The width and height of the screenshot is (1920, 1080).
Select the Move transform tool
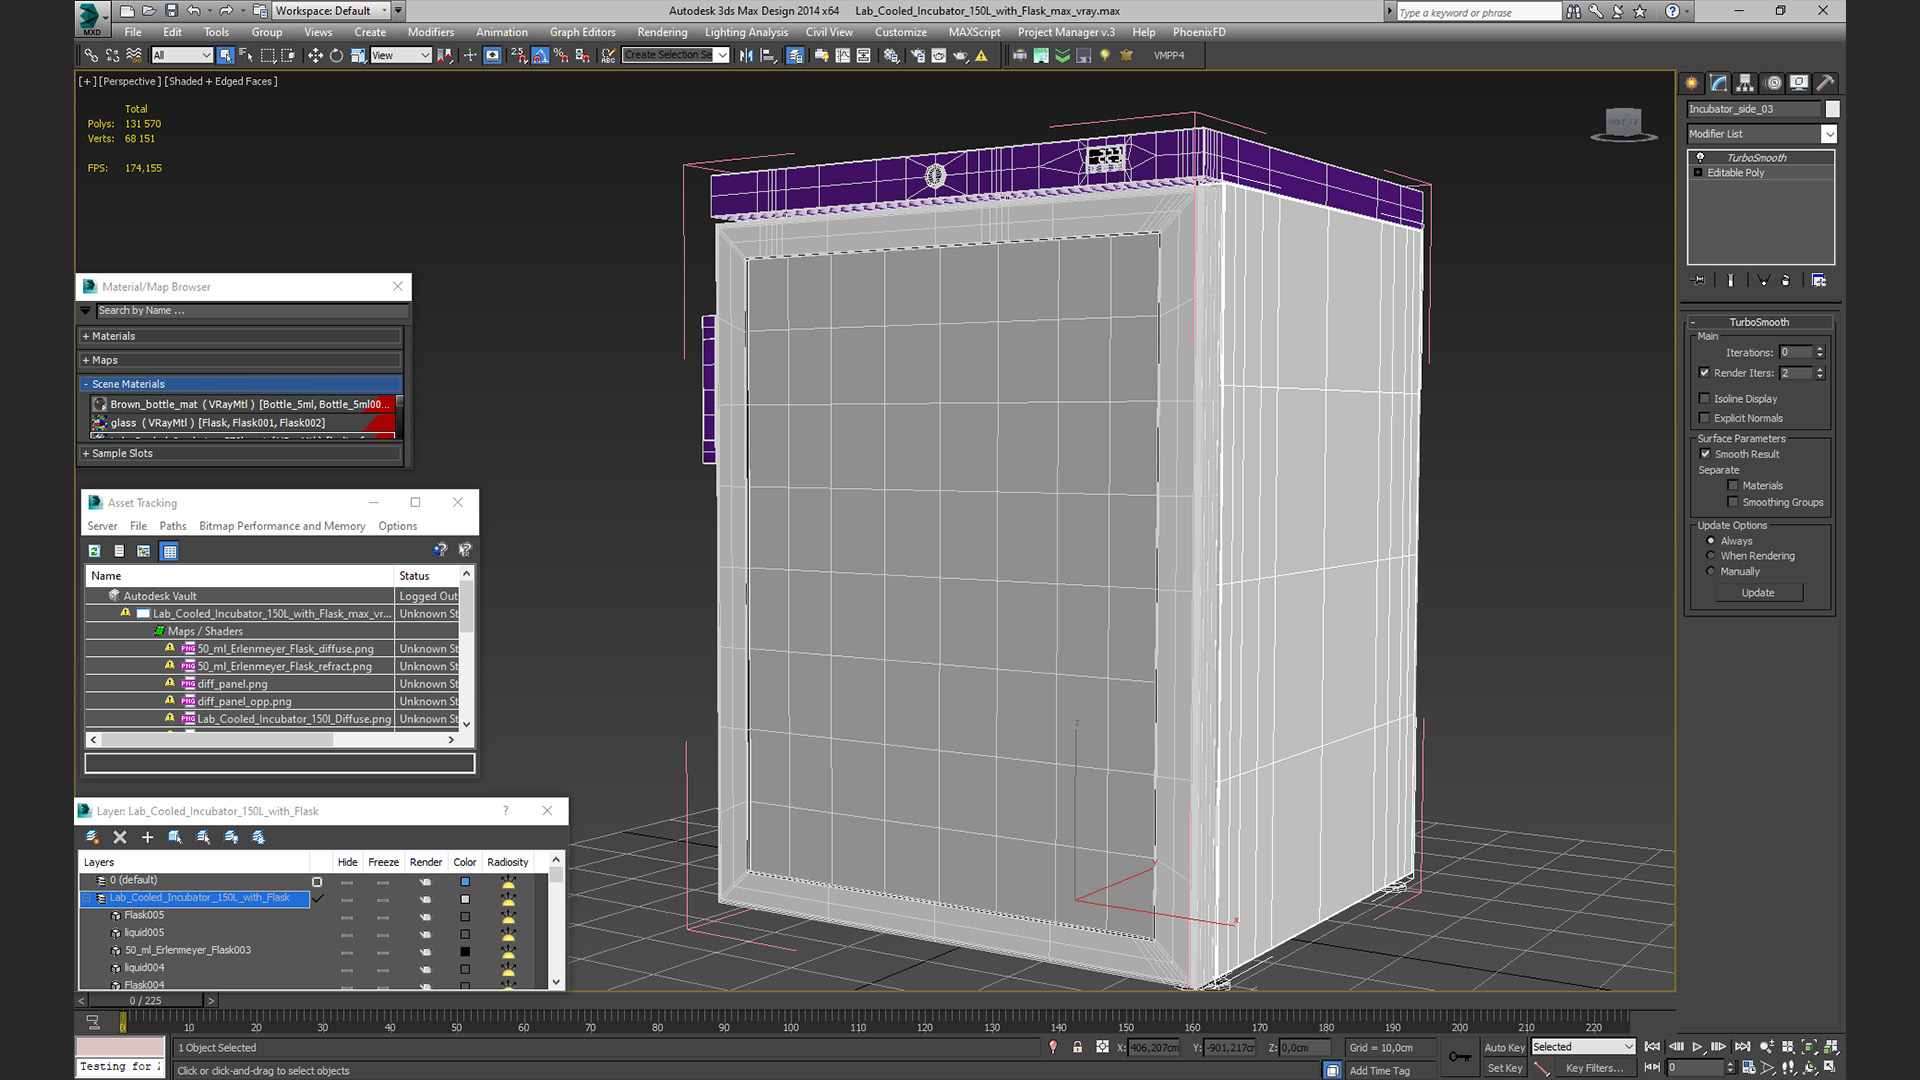click(x=315, y=56)
